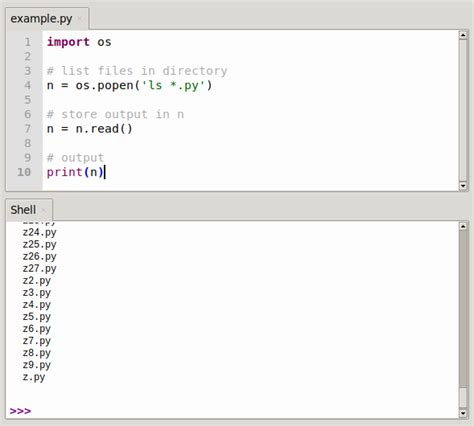Image resolution: width=474 pixels, height=426 pixels.
Task: Click z26.py in the Shell output
Action: click(39, 256)
